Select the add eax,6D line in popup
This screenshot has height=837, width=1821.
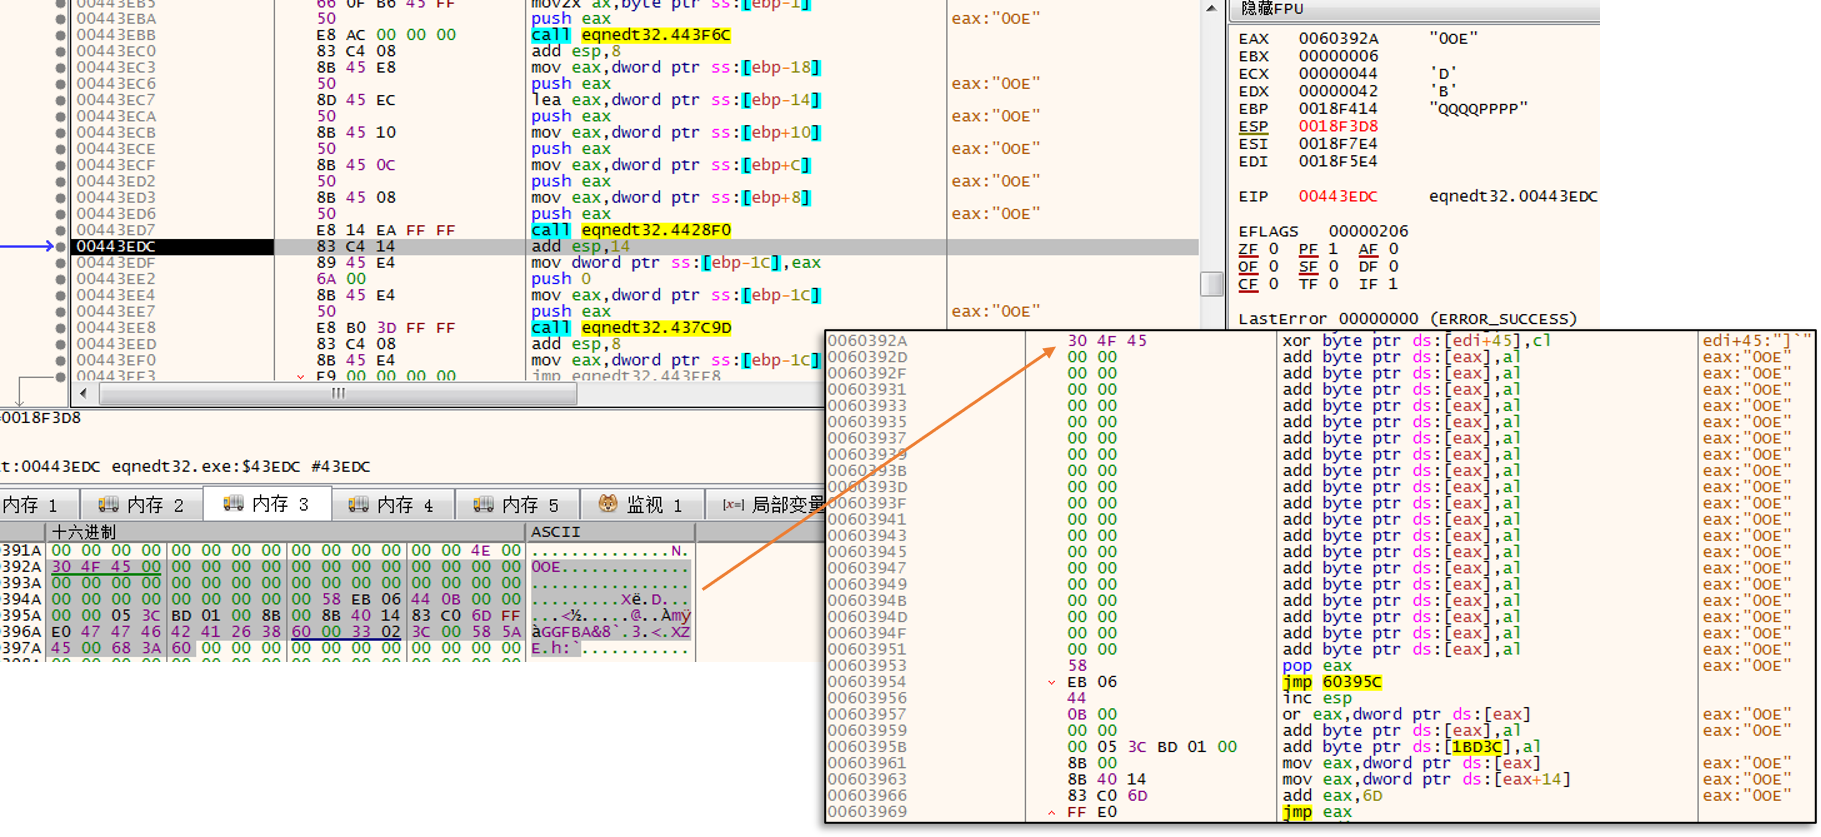point(1332,796)
